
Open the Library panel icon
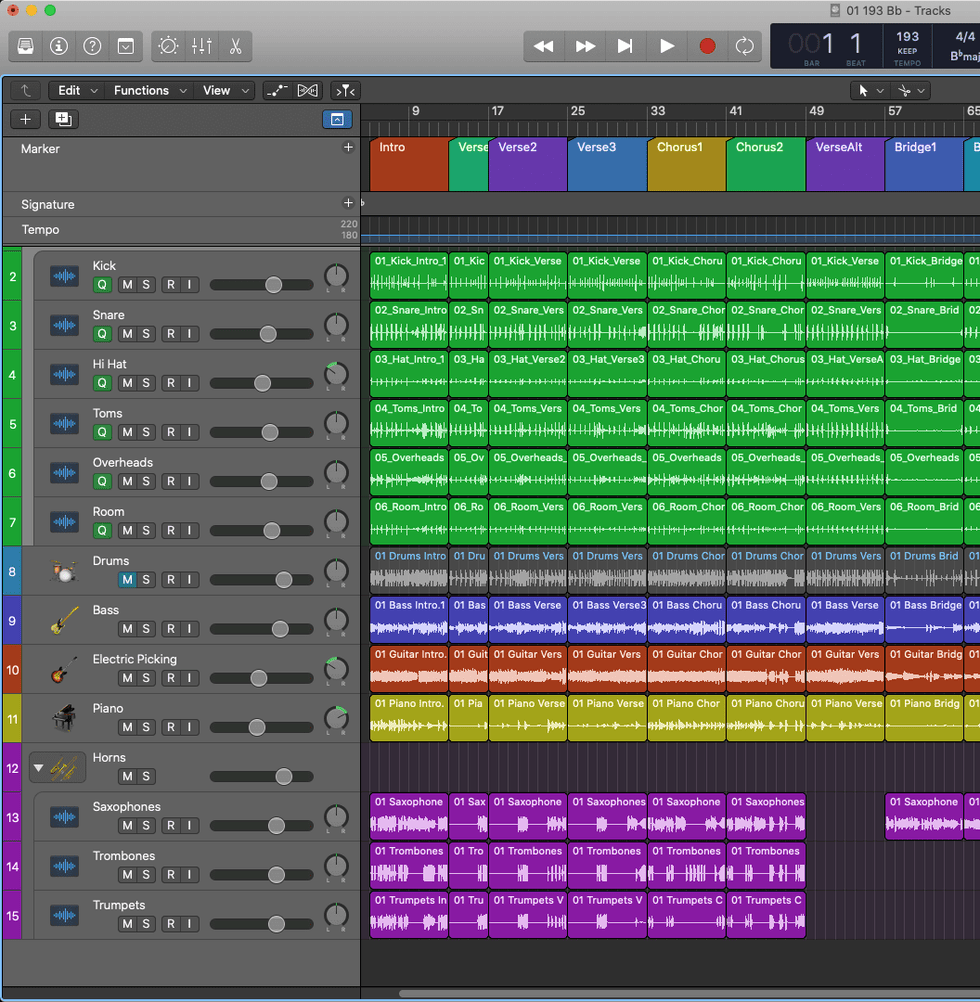pyautogui.click(x=26, y=46)
